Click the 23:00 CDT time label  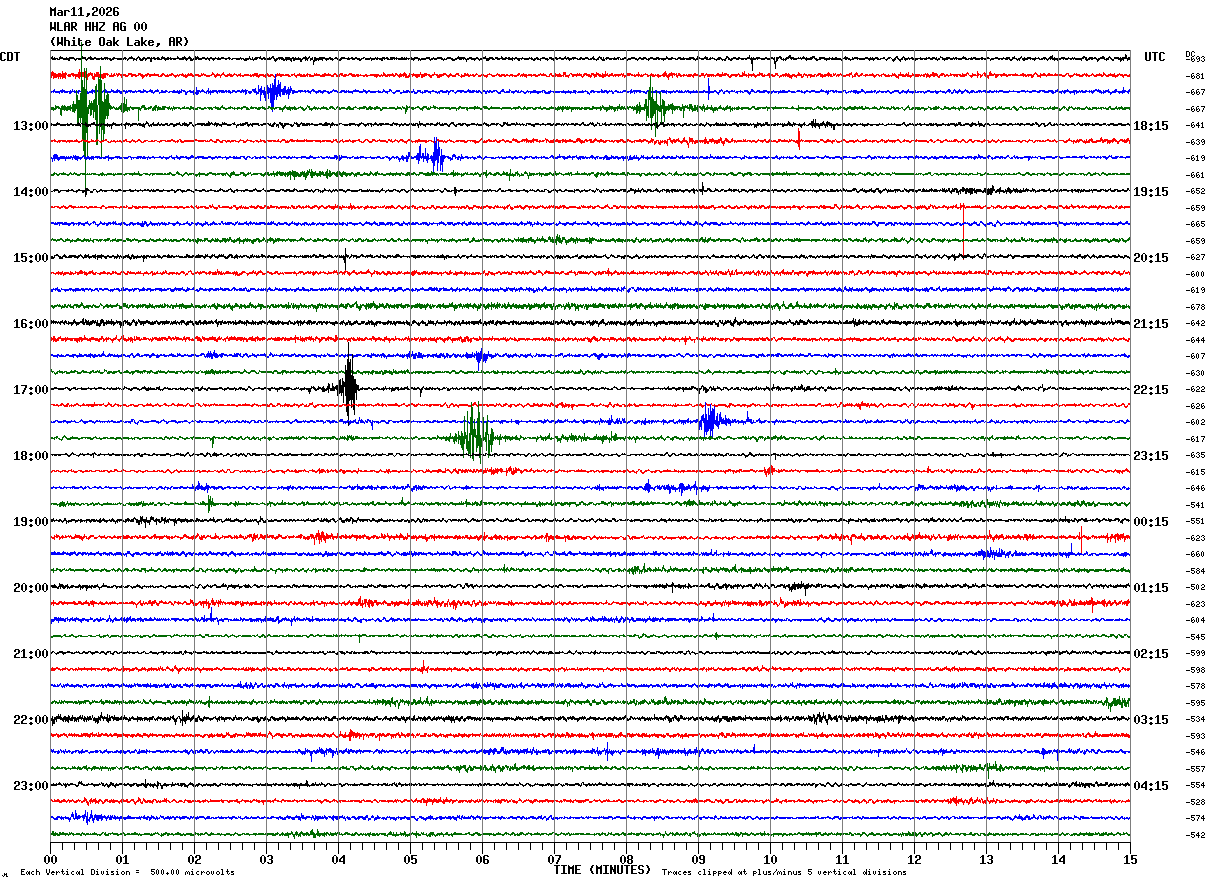(30, 786)
